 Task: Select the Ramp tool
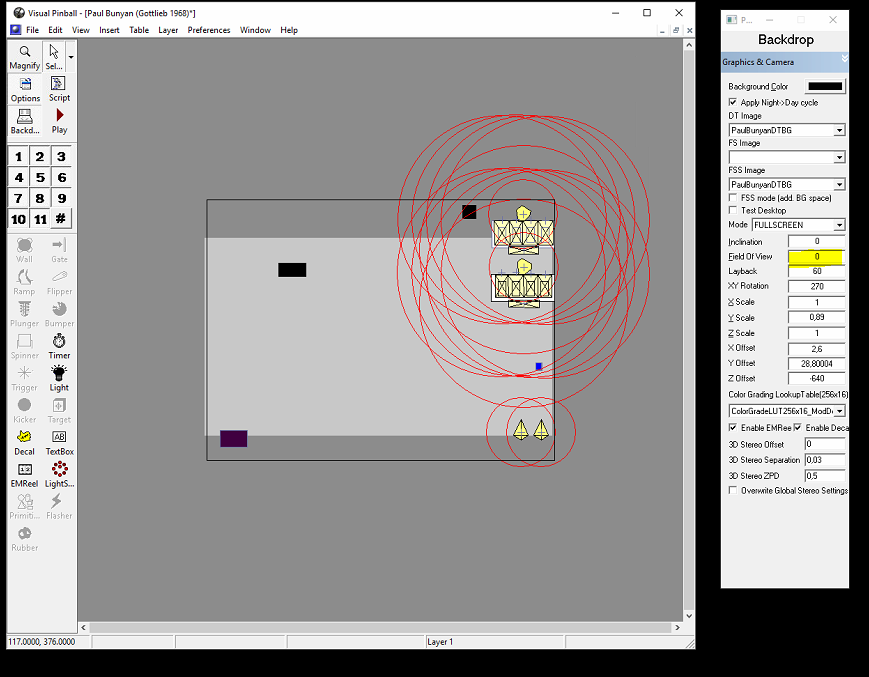pos(24,283)
